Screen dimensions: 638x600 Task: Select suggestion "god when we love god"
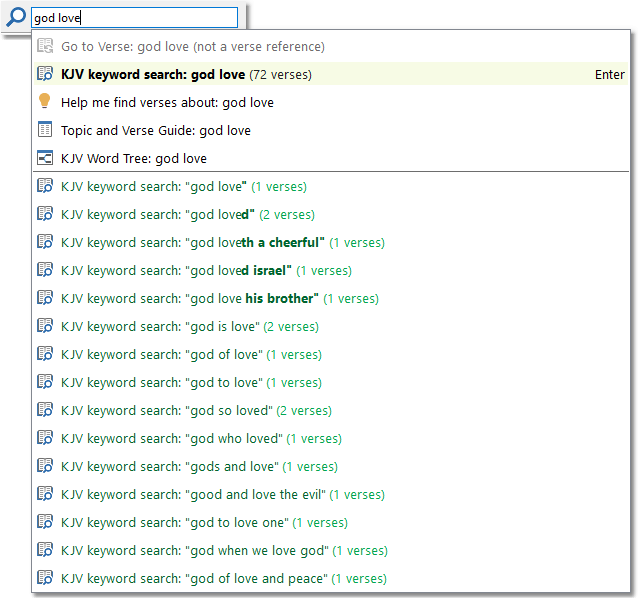click(x=330, y=550)
